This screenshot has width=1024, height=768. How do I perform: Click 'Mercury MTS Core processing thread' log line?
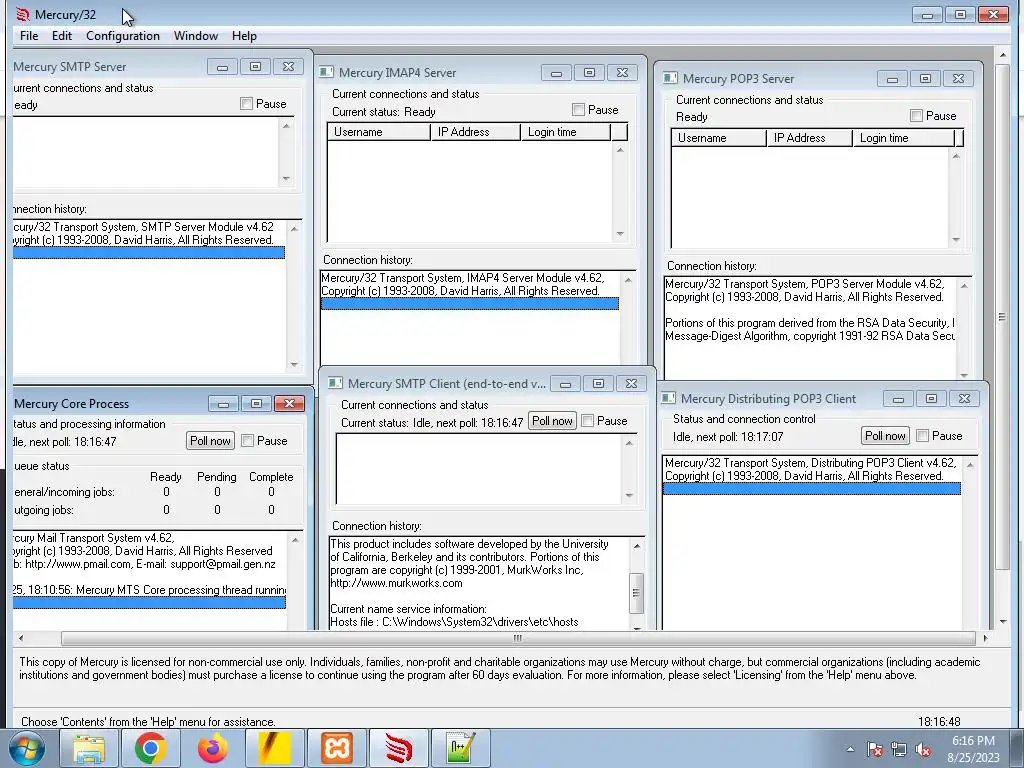(x=150, y=590)
